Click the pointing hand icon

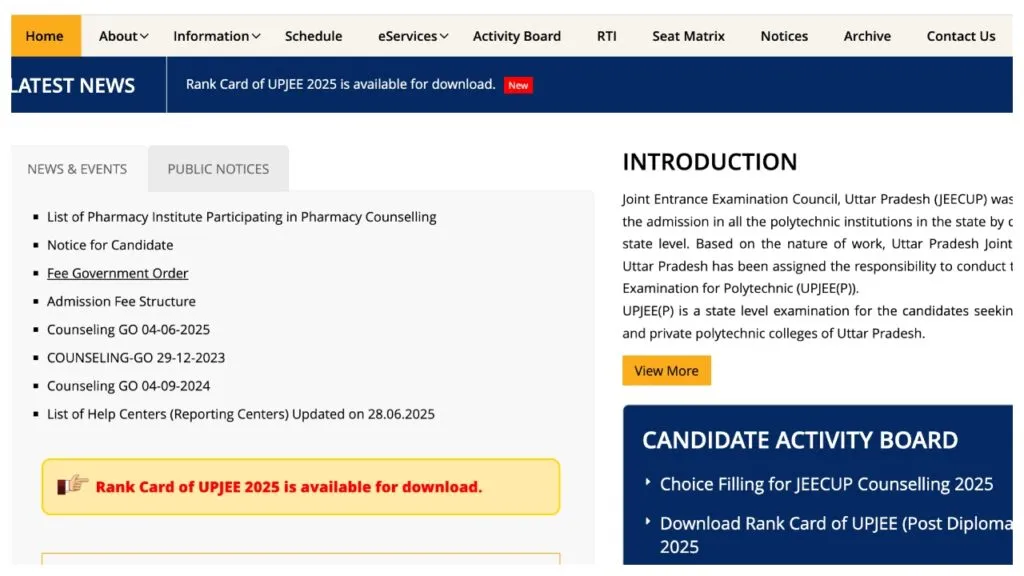click(73, 486)
